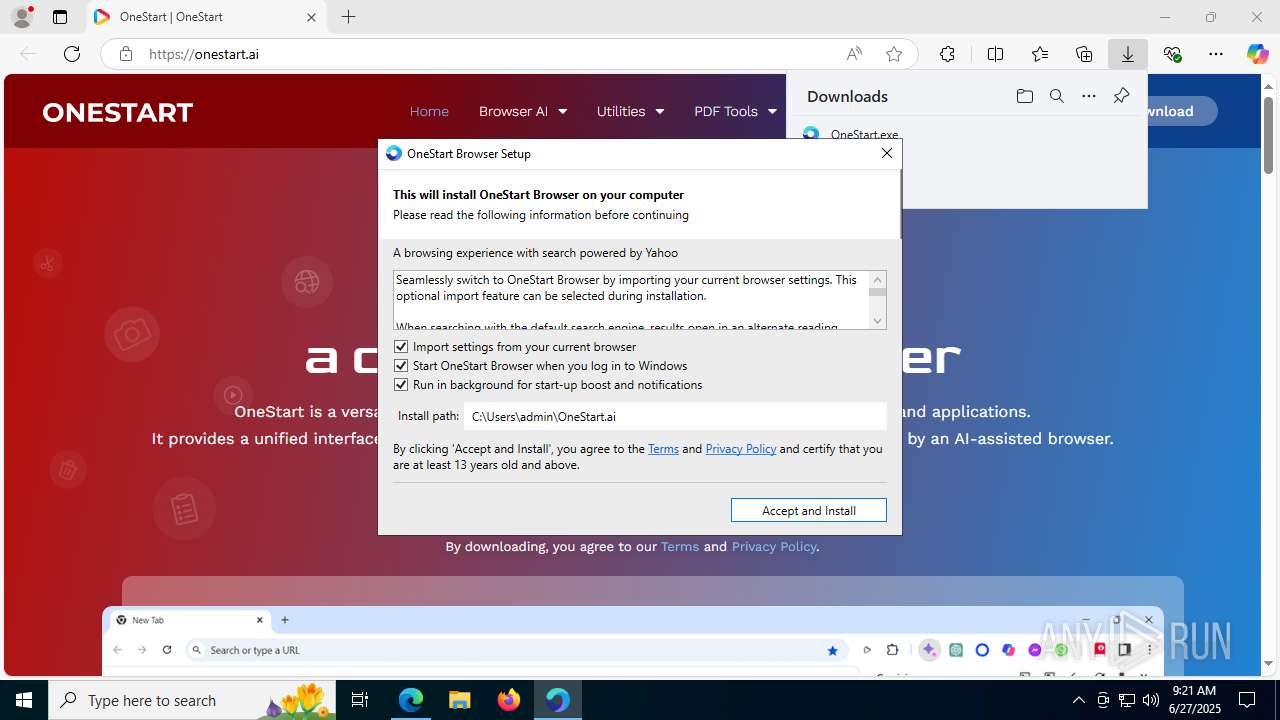The width and height of the screenshot is (1280, 720).
Task: Open downloads folder icon in Downloads panel
Action: point(1024,96)
